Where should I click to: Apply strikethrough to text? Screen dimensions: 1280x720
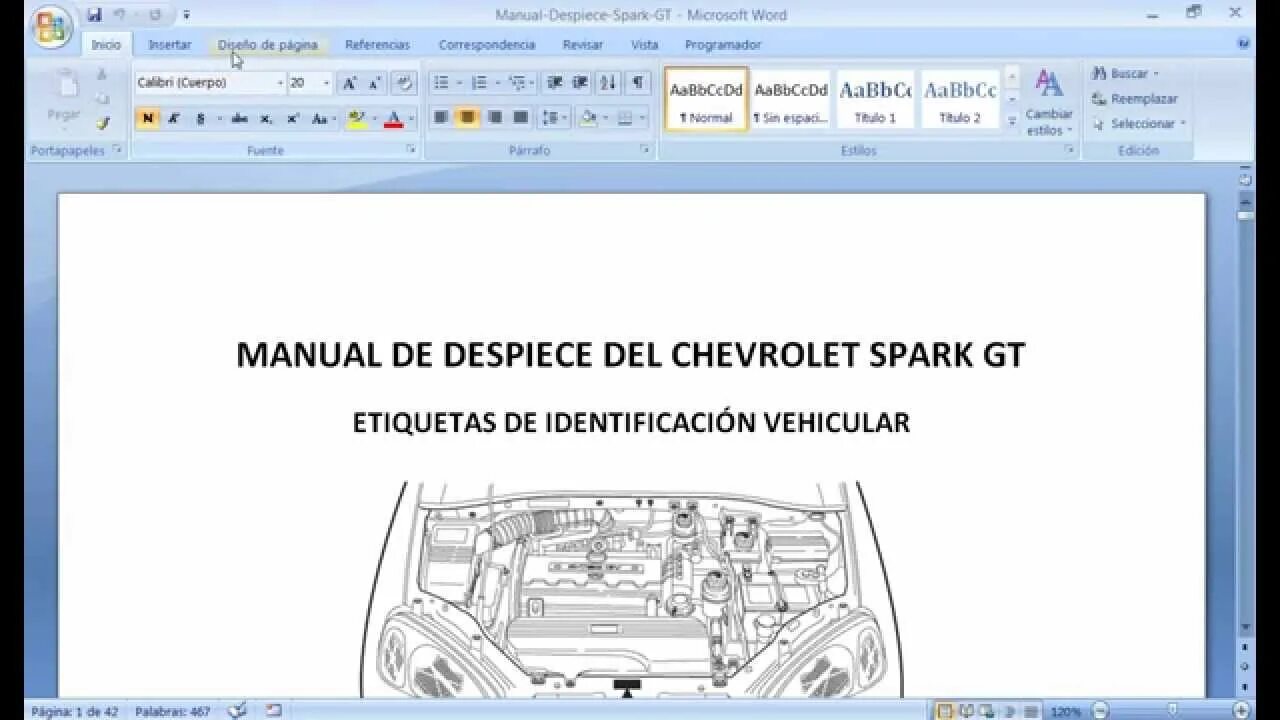(239, 119)
